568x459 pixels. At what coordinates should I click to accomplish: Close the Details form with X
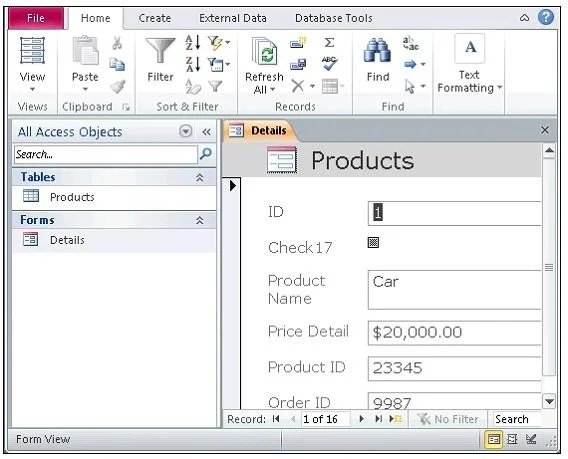(x=544, y=130)
